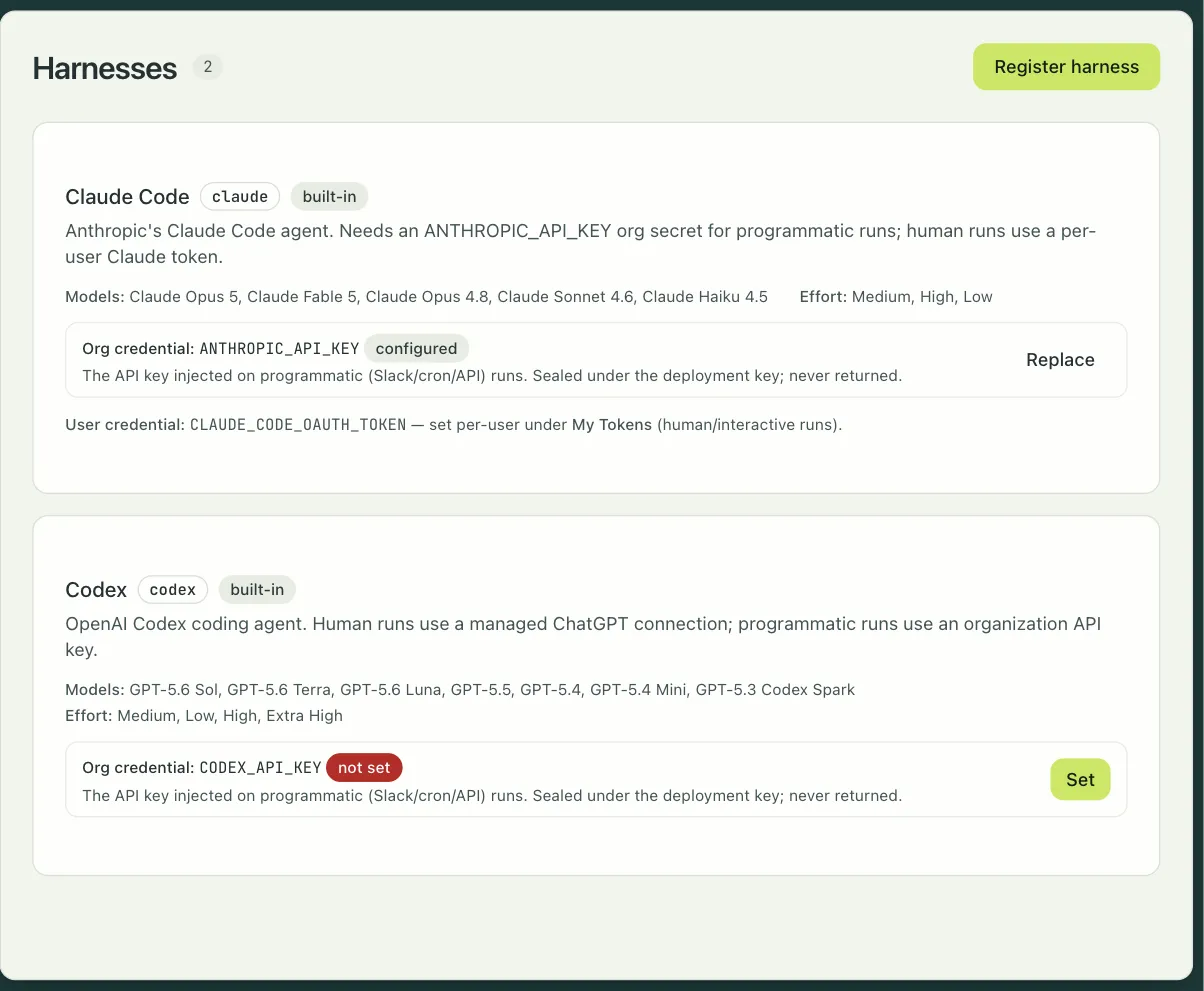
Task: Click the GPT-5.6 Sol model name
Action: (174, 690)
